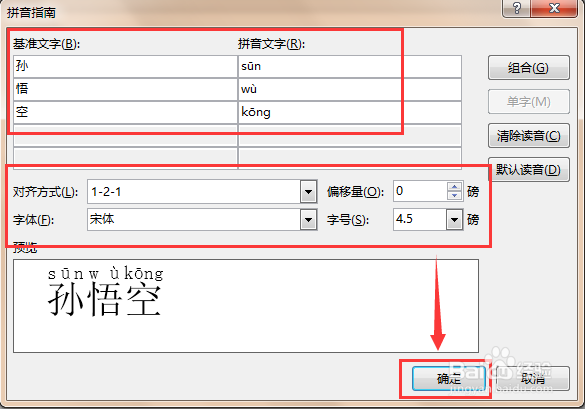Open the 字体 dropdown arrow
The width and height of the screenshot is (585, 409).
pos(309,219)
